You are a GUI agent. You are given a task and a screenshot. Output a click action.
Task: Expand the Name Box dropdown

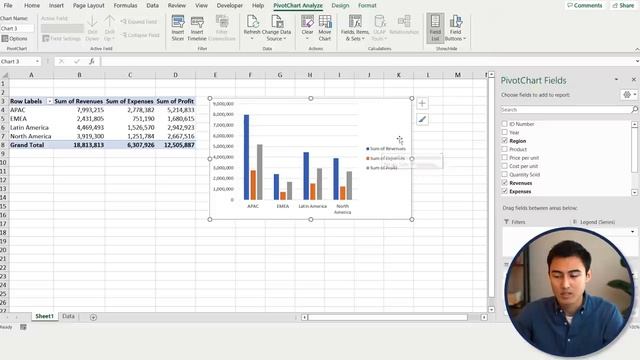tap(37, 61)
